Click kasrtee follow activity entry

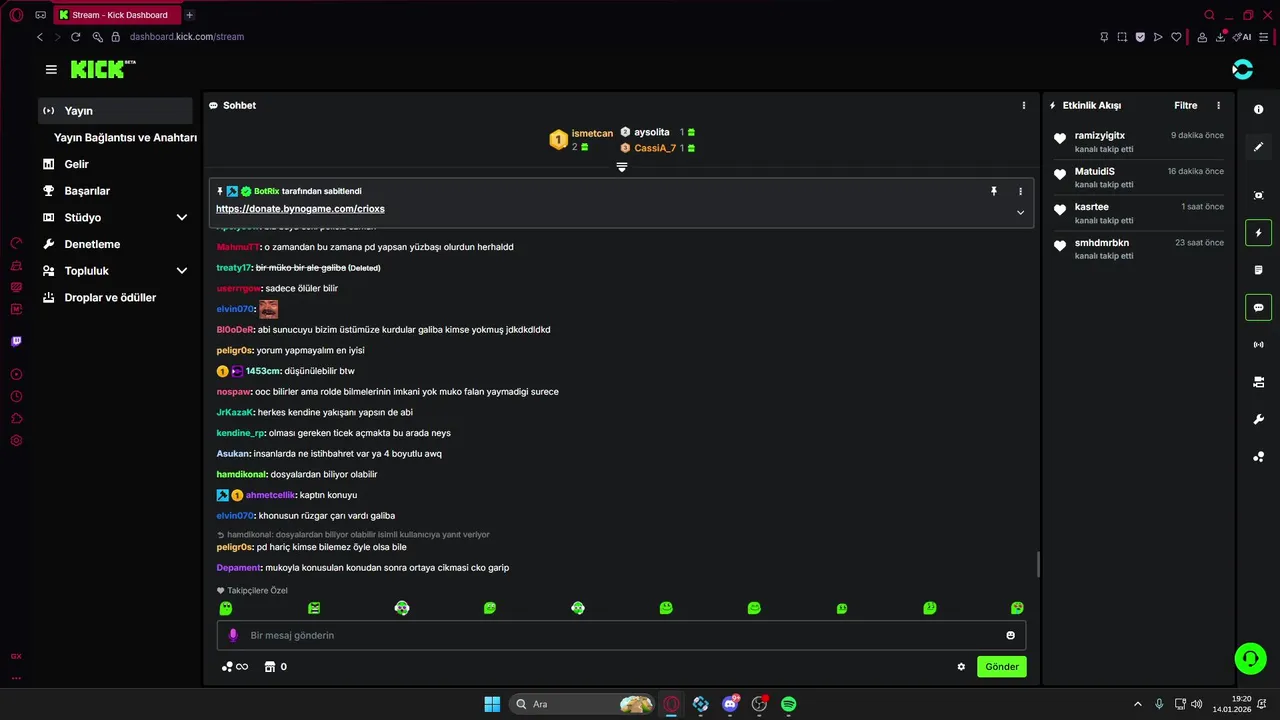[x=1139, y=213]
